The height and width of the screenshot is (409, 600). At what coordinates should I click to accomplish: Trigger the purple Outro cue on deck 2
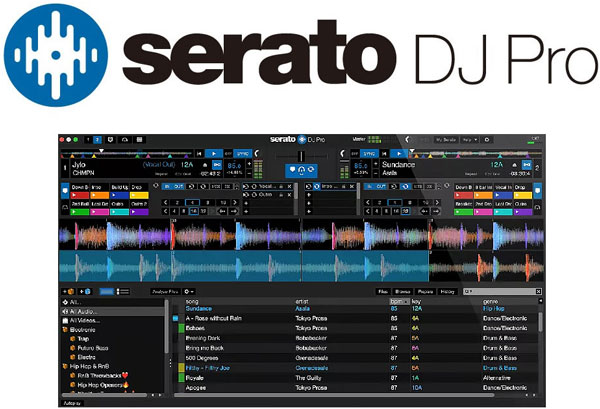click(522, 212)
